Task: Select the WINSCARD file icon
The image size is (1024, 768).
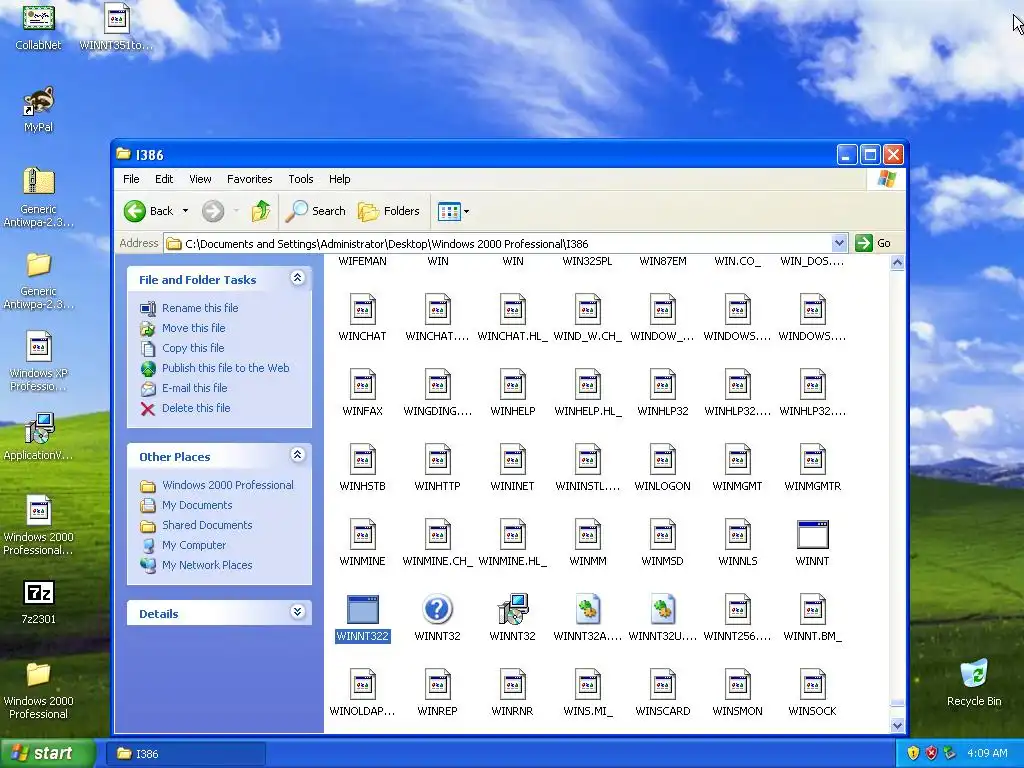Action: [x=663, y=685]
